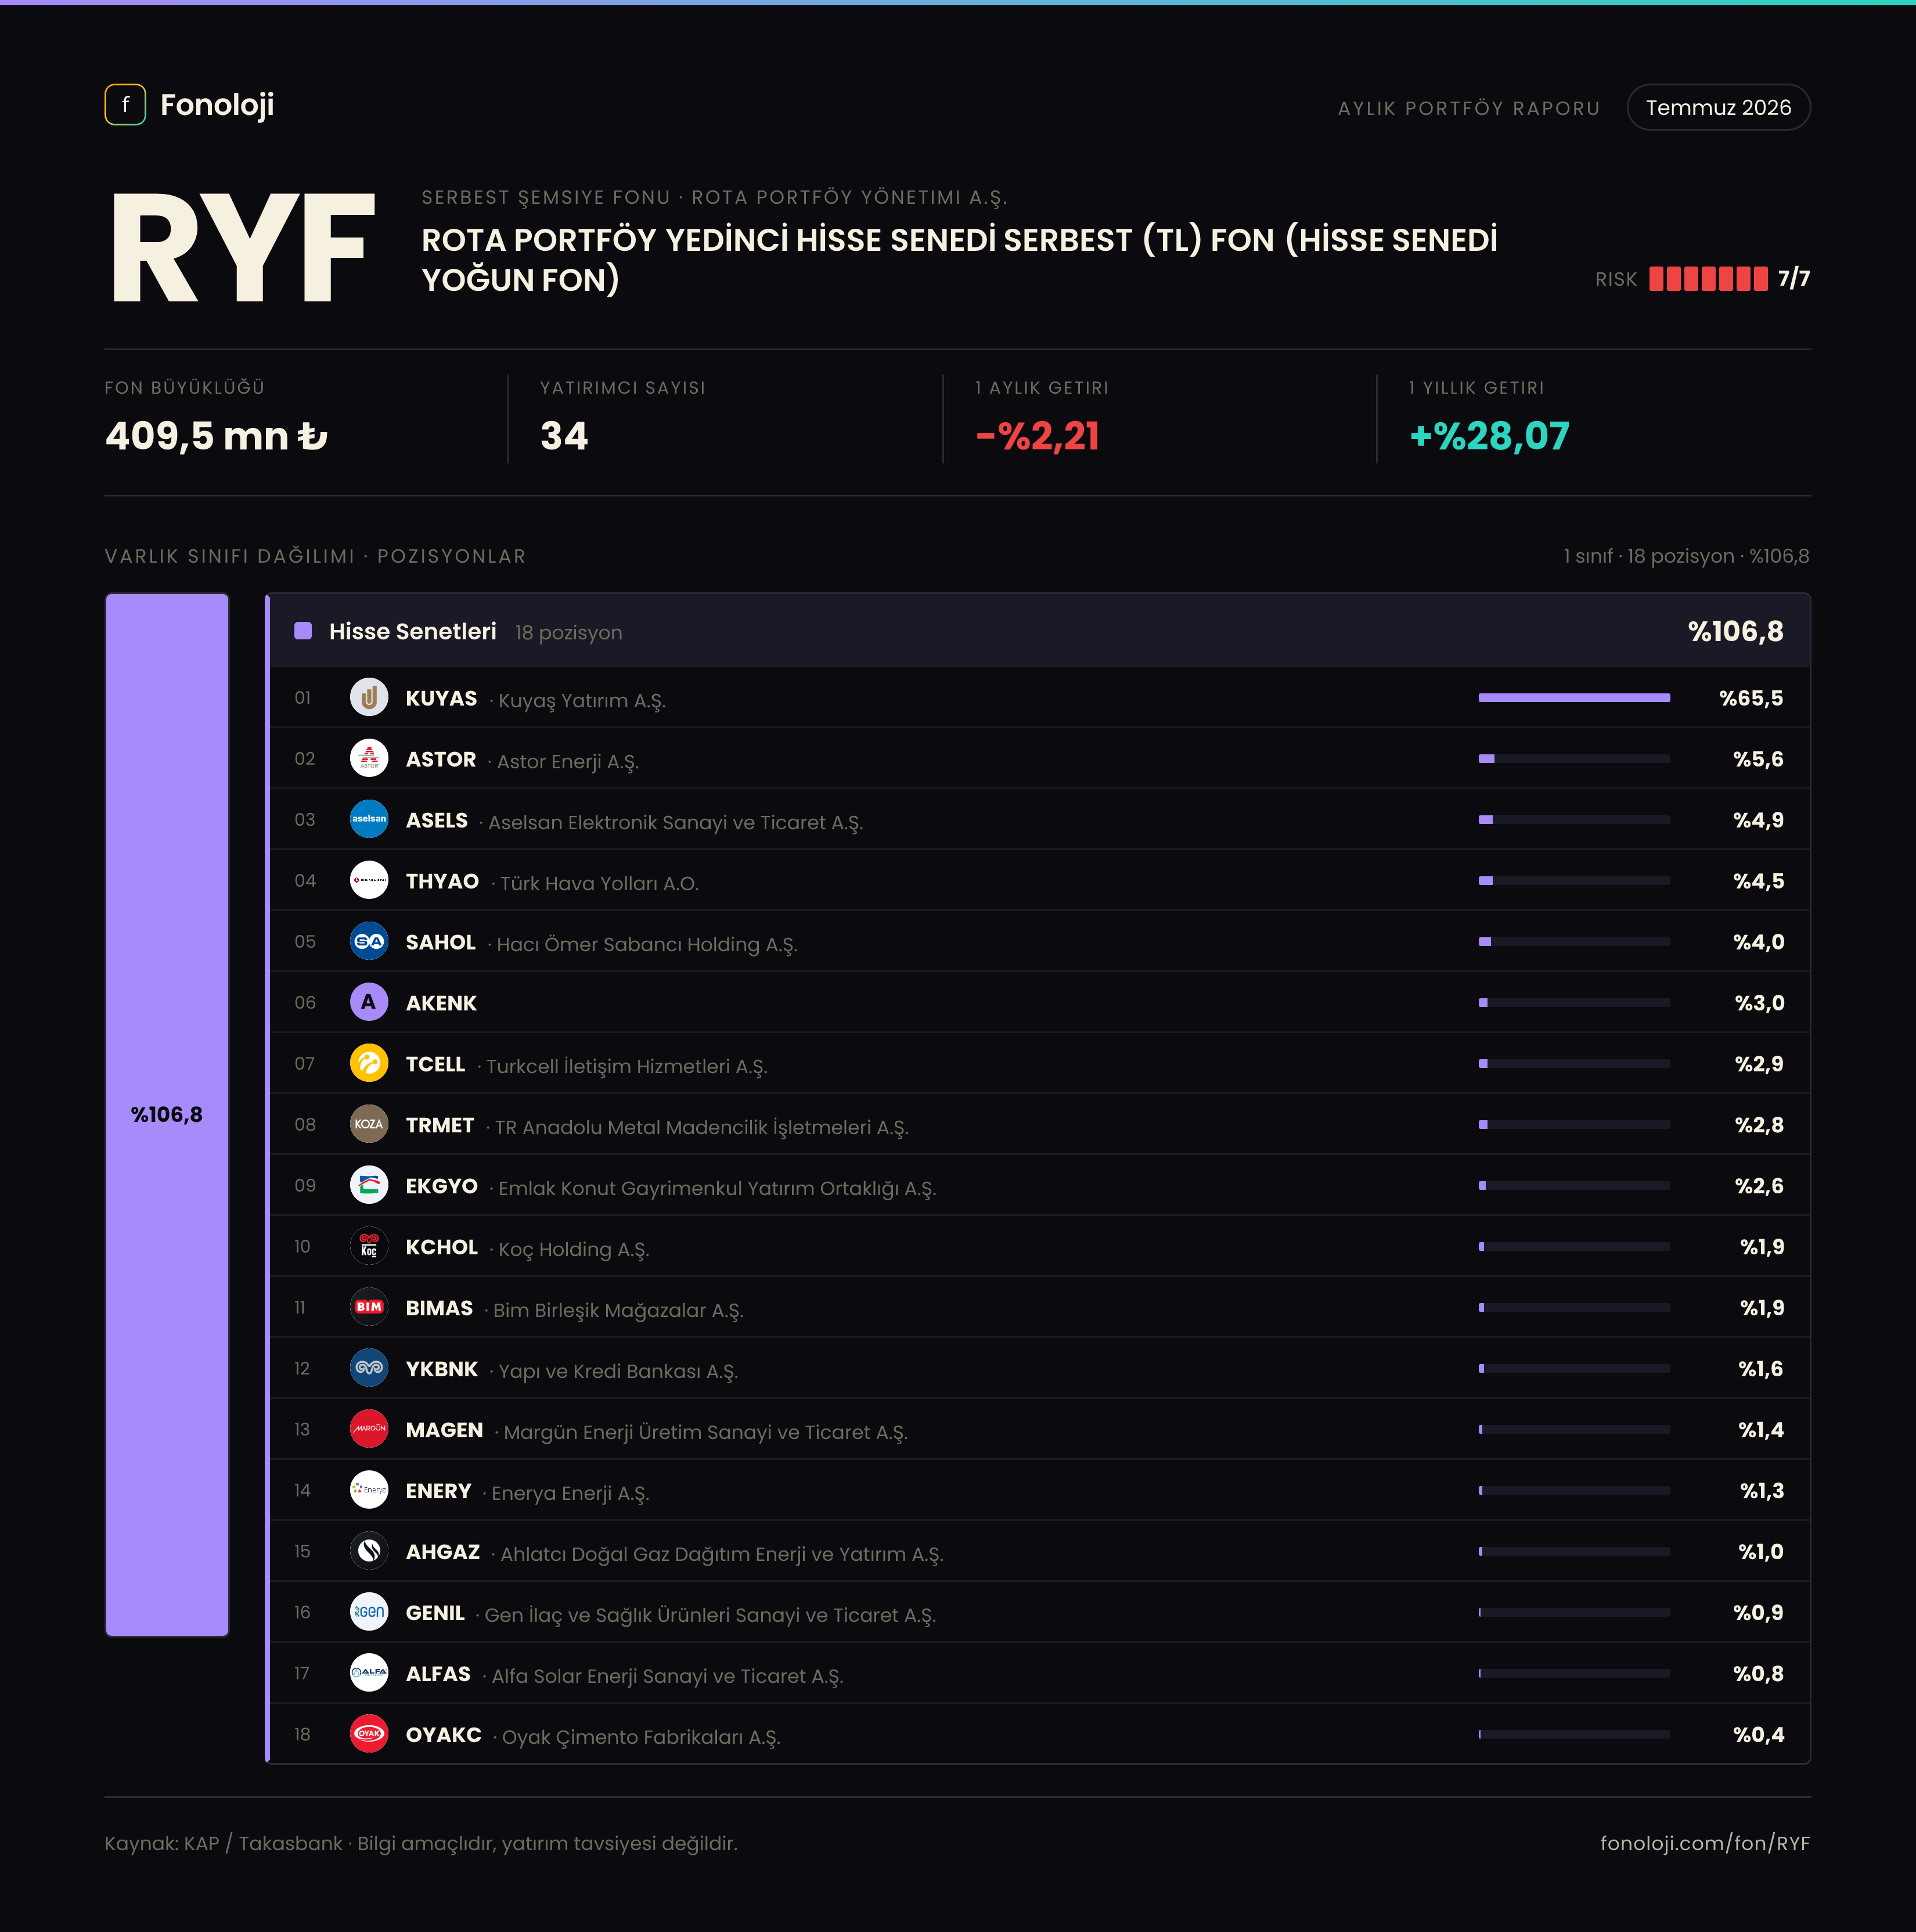This screenshot has height=1932, width=1916.
Task: Click the ENERY Enerya logo
Action: [x=369, y=1490]
